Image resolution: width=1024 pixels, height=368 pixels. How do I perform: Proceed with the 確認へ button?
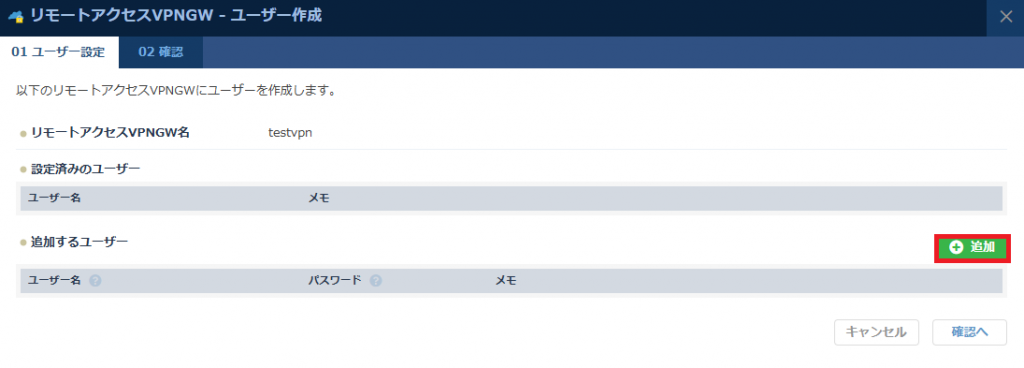click(969, 332)
